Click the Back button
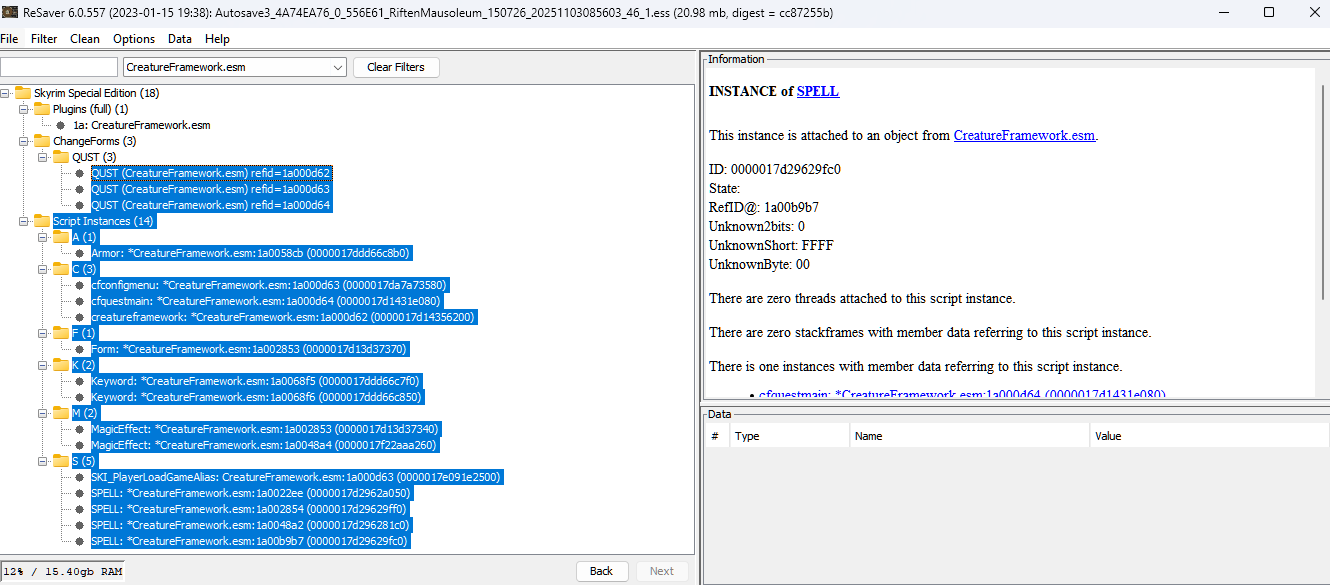Screen dimensions: 1330x585 coord(601,571)
